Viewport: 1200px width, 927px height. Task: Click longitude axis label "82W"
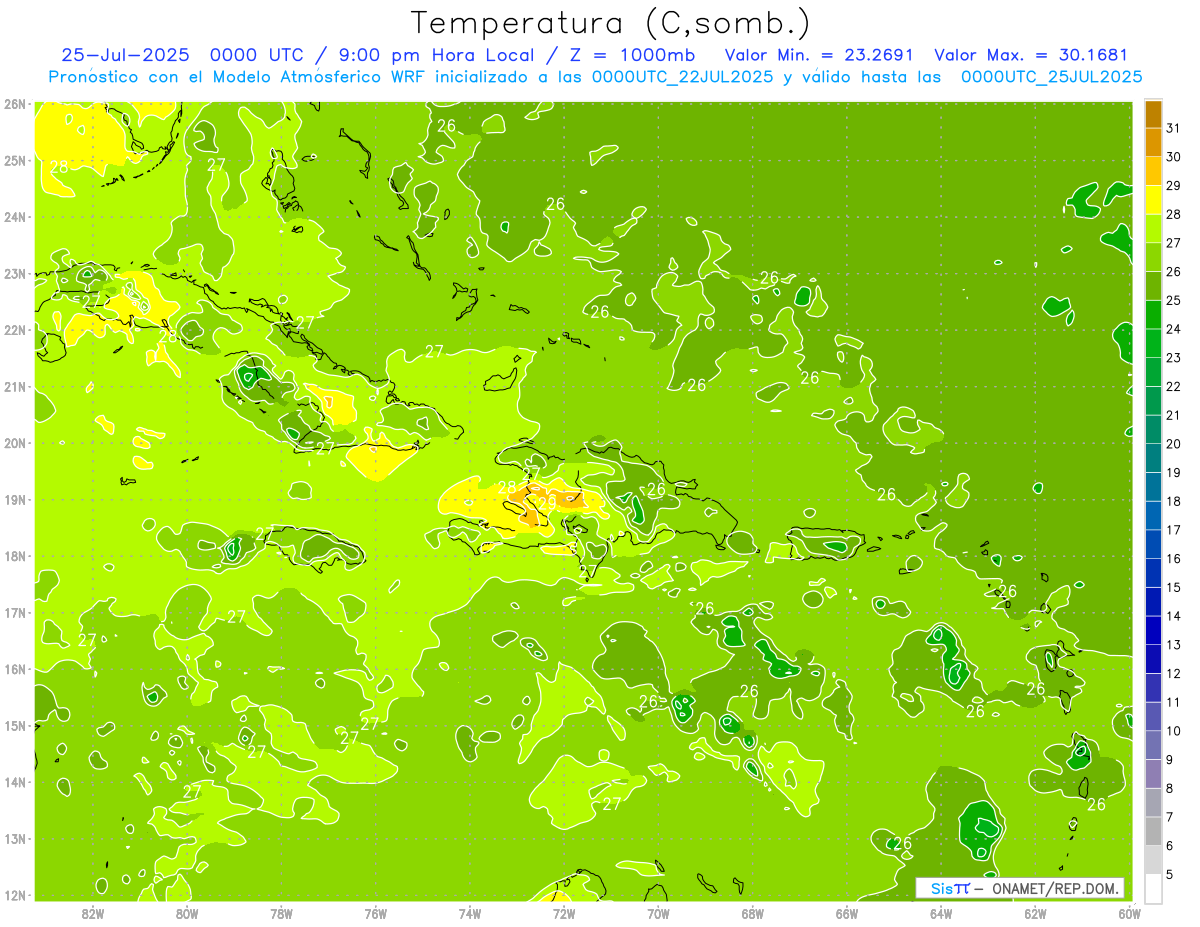(x=93, y=913)
